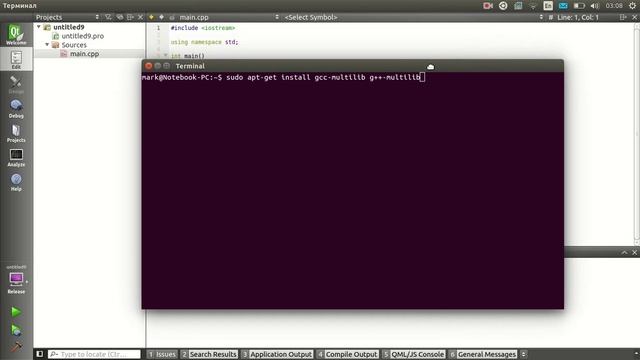Open the system power gear menu

pos(632,6)
